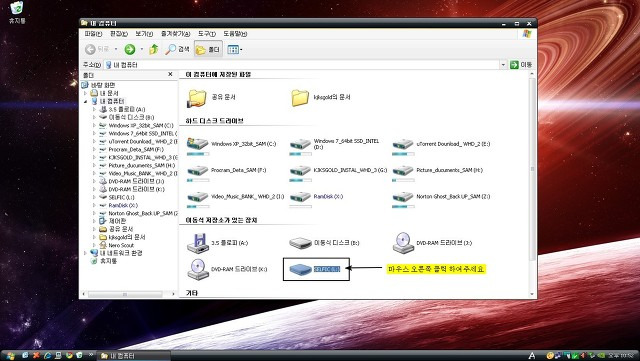The image size is (640, 361).
Task: Open the 도구(T) menu
Action: (207, 33)
